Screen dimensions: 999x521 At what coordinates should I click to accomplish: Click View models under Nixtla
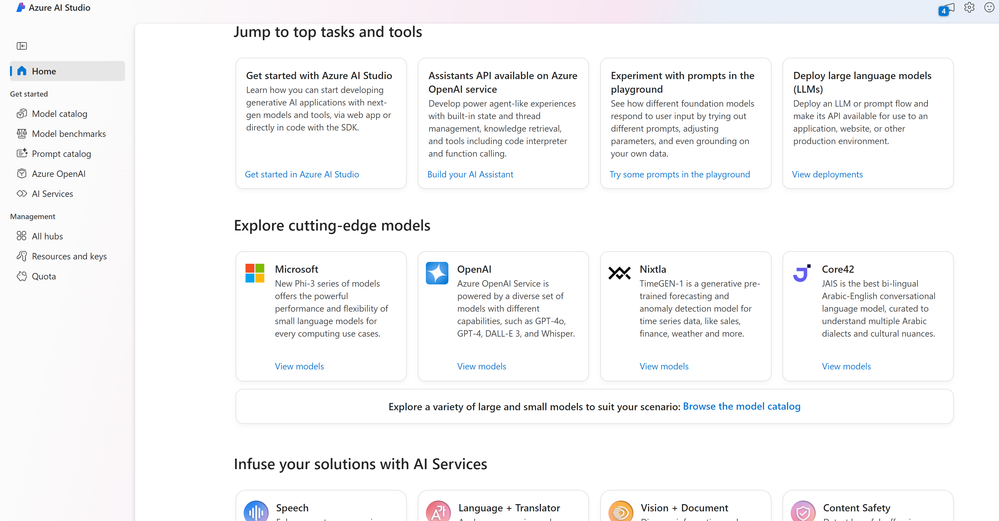(664, 366)
